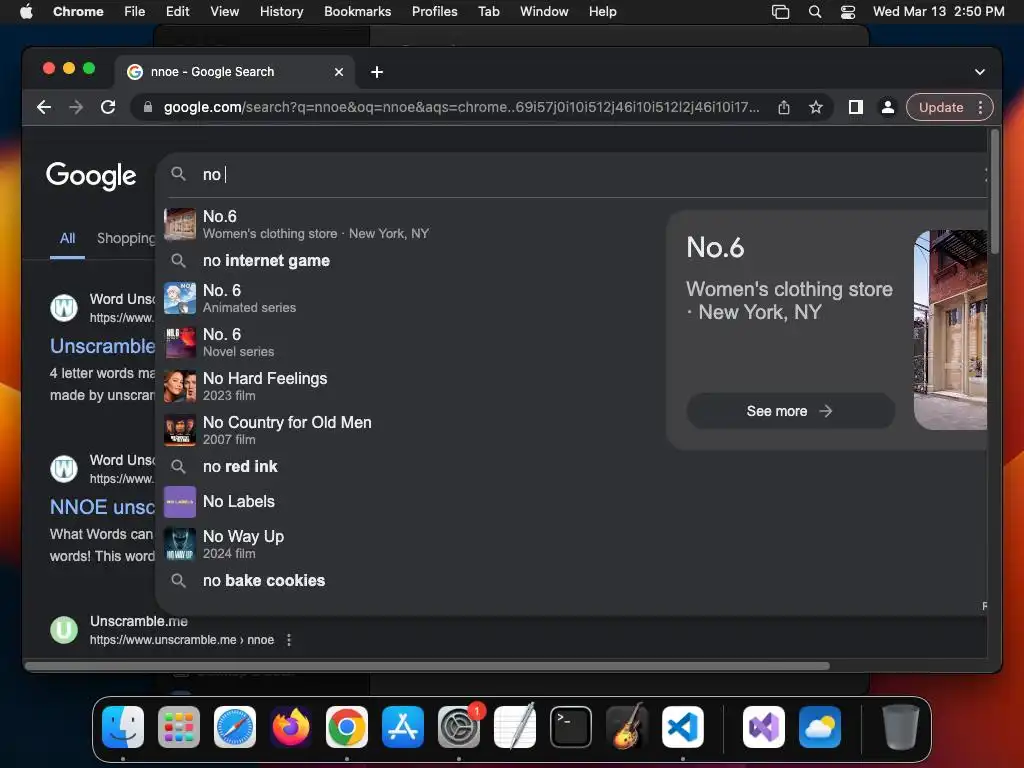Click the No Labels purple thumbnail
Viewport: 1024px width, 768px height.
tap(180, 502)
